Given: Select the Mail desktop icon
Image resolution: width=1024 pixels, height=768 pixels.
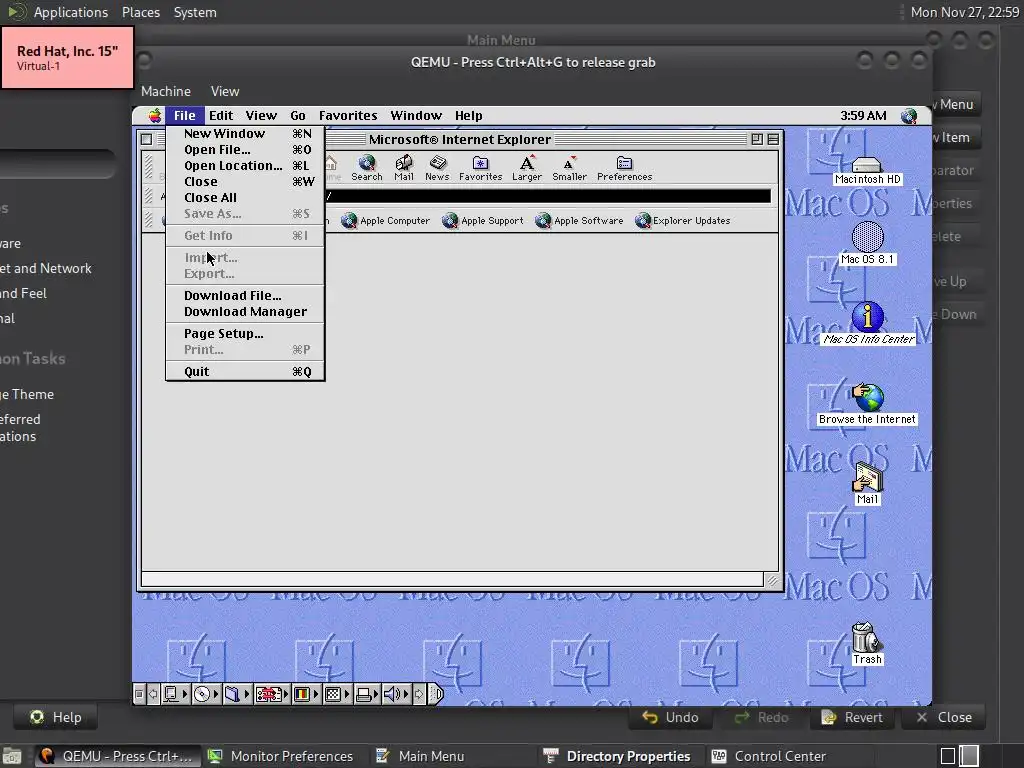Looking at the screenshot, I should click(867, 484).
